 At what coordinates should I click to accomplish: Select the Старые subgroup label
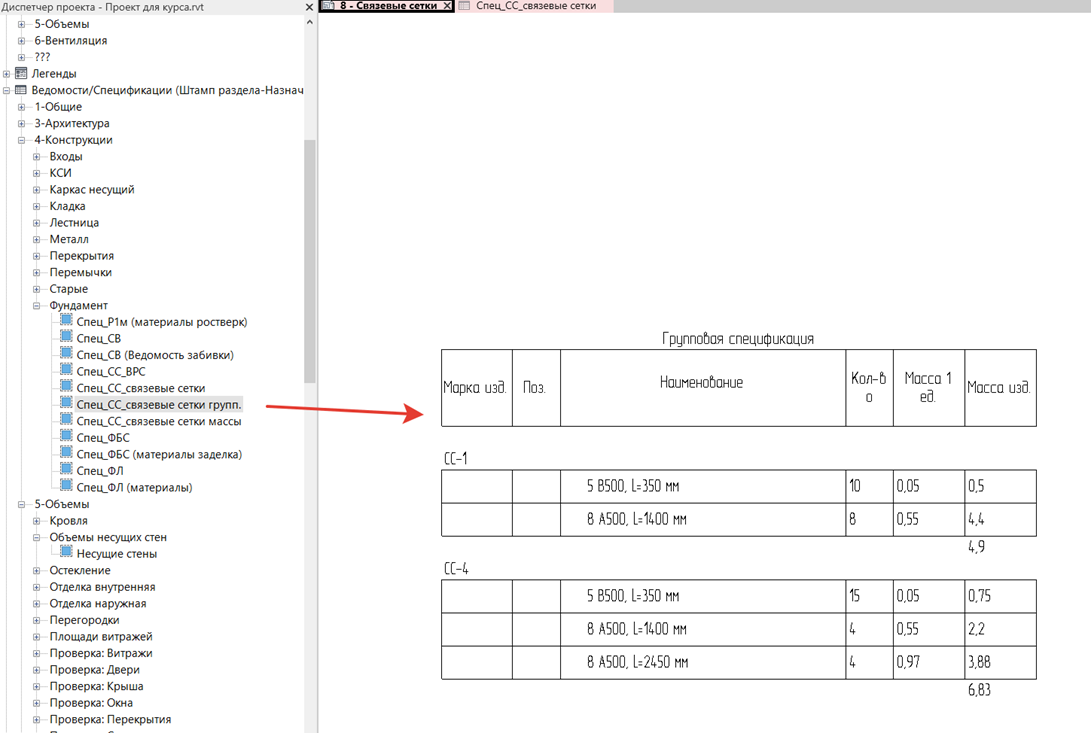[68, 289]
